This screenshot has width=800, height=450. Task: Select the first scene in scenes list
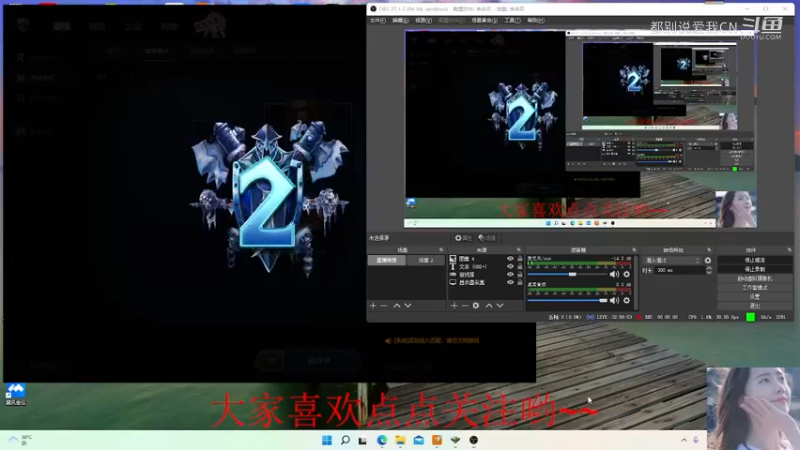[x=387, y=260]
